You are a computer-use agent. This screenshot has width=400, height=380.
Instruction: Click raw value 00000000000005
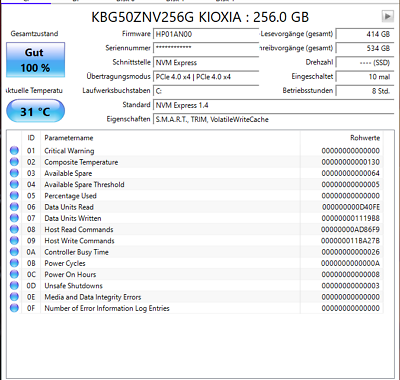351,184
